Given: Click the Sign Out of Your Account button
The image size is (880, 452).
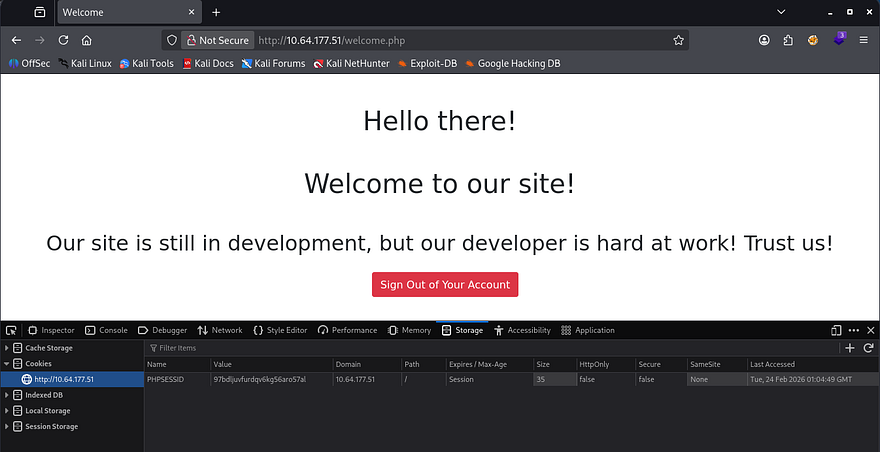Looking at the screenshot, I should [445, 285].
